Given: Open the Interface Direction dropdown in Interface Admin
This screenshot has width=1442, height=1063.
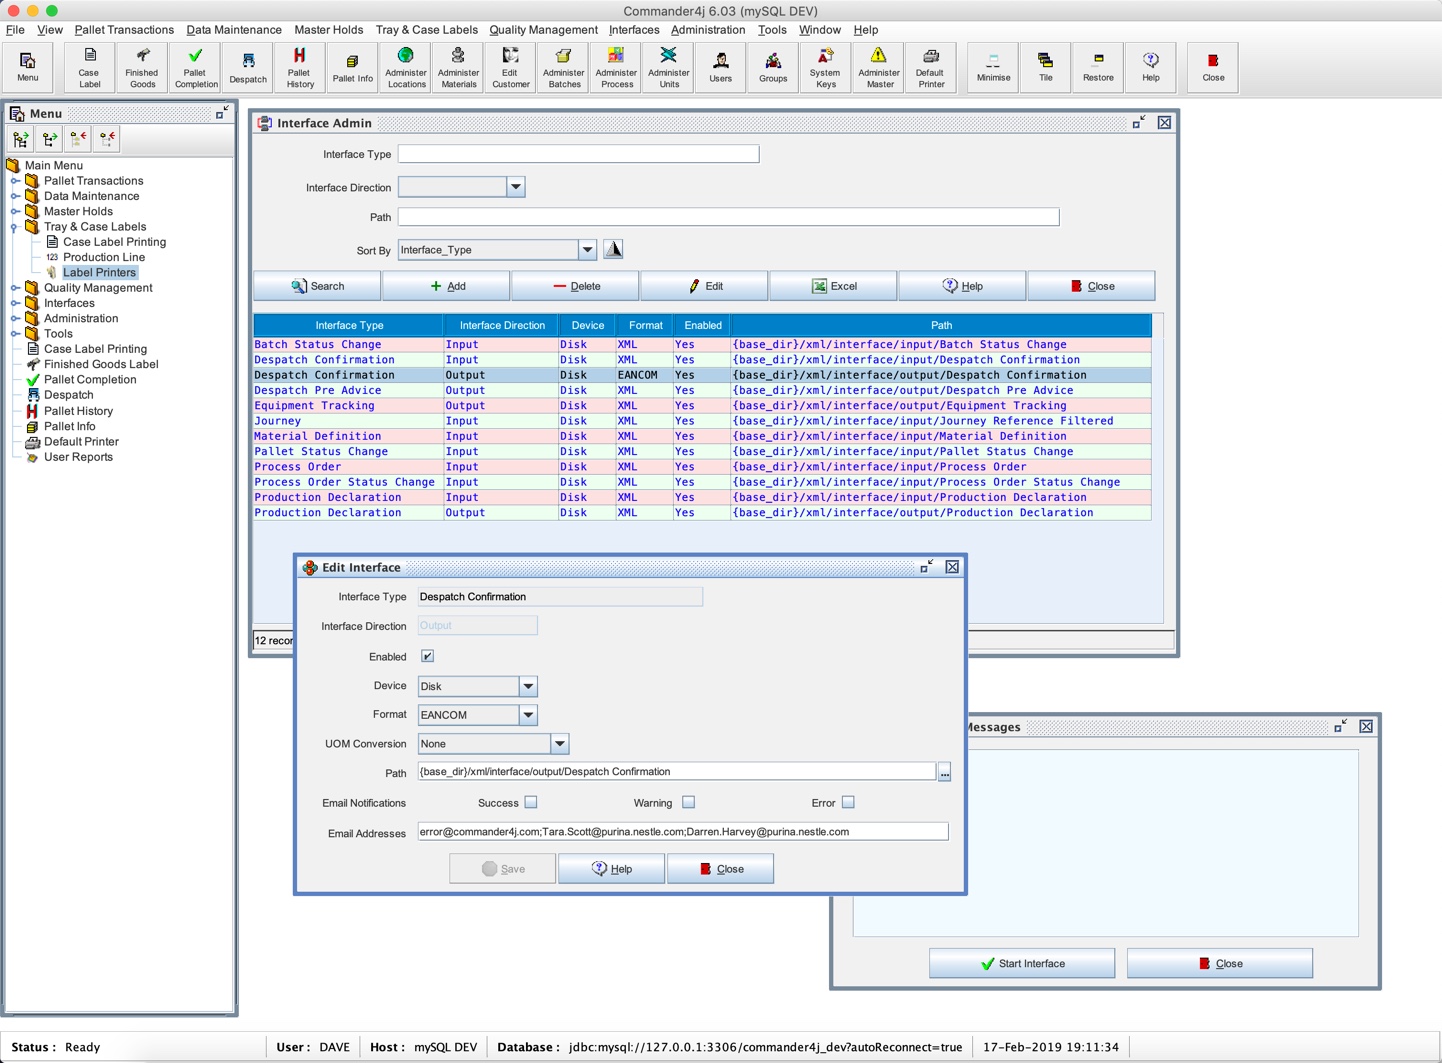Looking at the screenshot, I should 516,187.
